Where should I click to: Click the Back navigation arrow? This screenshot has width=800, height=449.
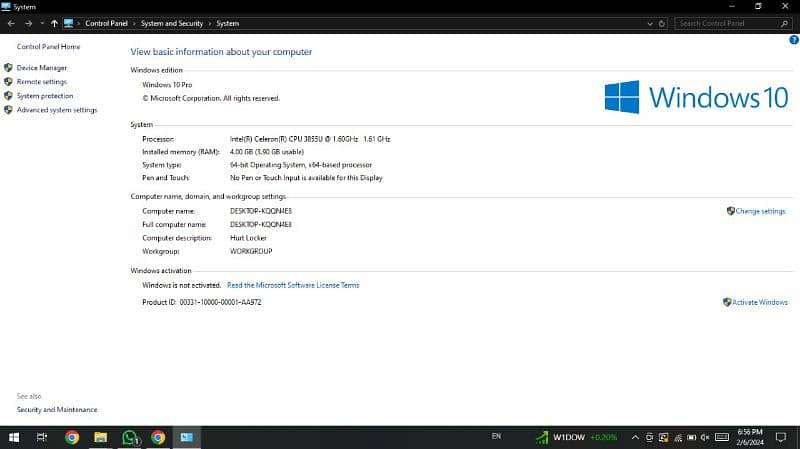pos(11,22)
